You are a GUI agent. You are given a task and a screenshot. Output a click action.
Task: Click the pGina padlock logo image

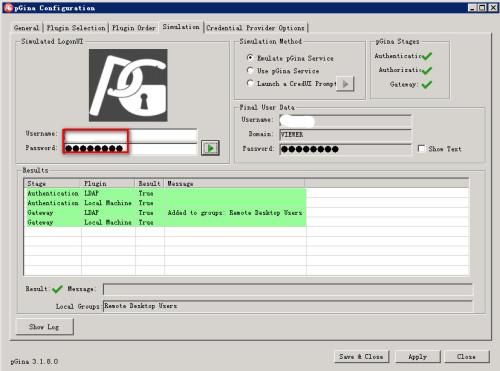click(x=128, y=85)
